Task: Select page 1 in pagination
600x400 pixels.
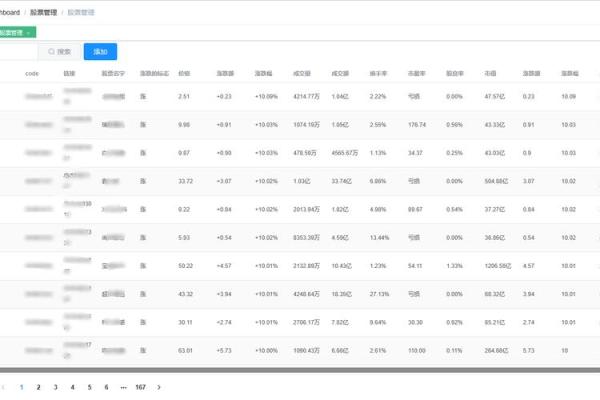Action: [x=21, y=387]
